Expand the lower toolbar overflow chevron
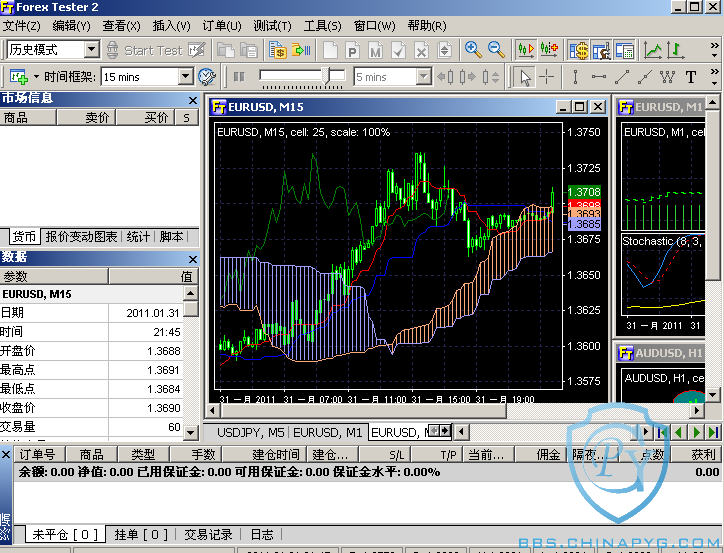Viewport: 724px width, 553px height. pyautogui.click(x=714, y=77)
